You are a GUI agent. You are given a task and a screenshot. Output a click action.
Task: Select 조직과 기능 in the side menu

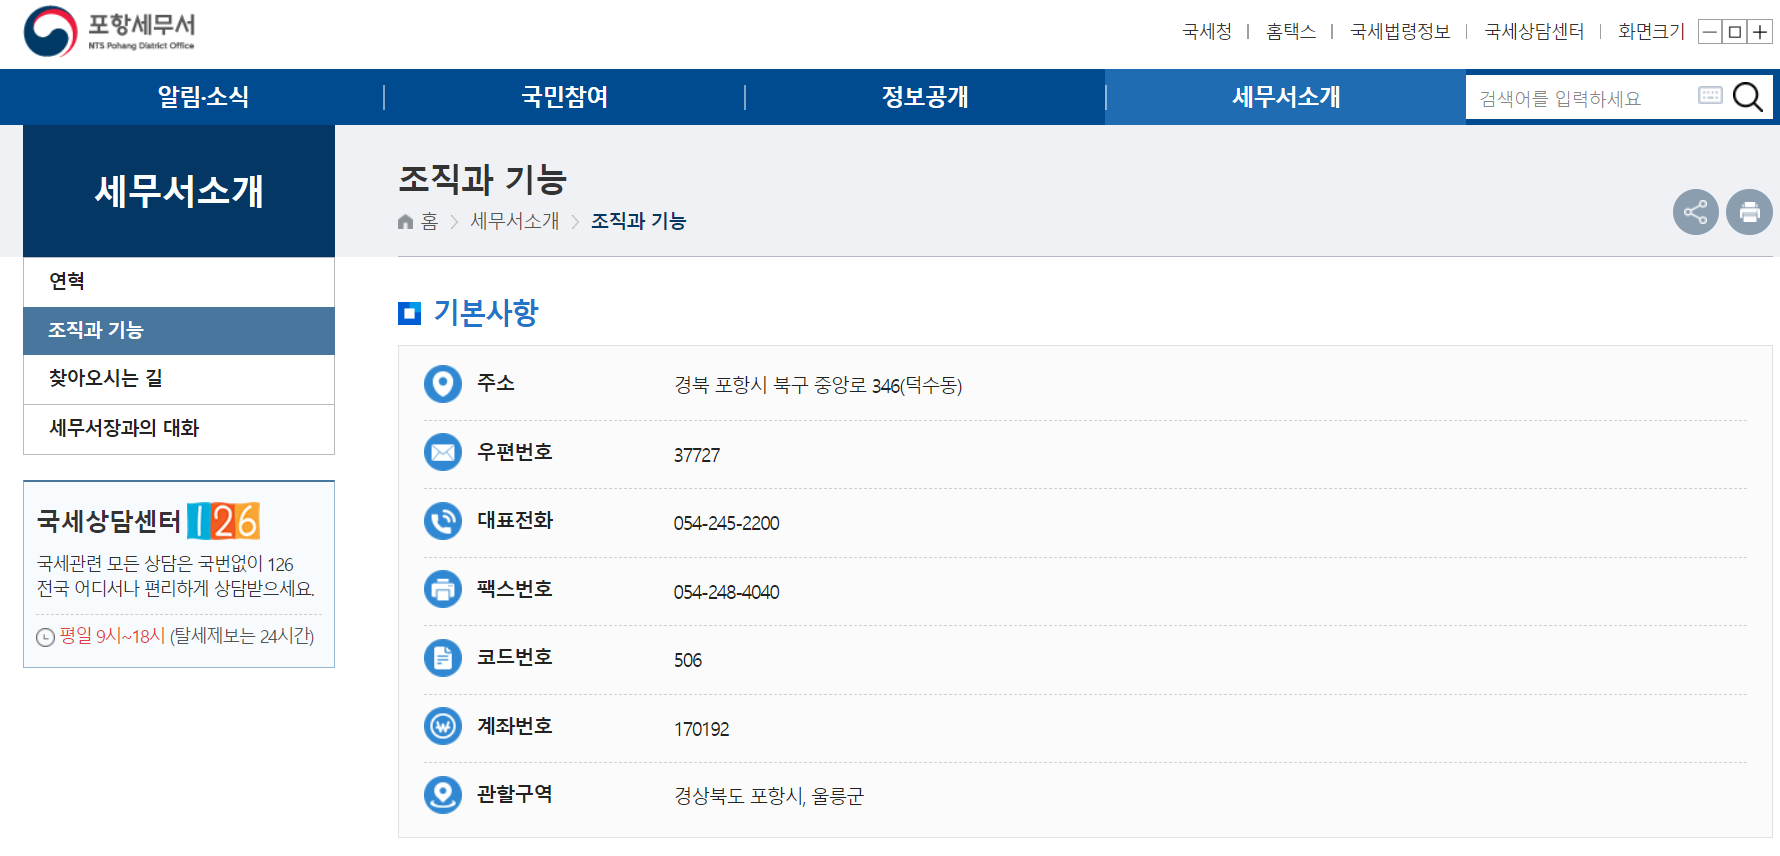[x=179, y=331]
